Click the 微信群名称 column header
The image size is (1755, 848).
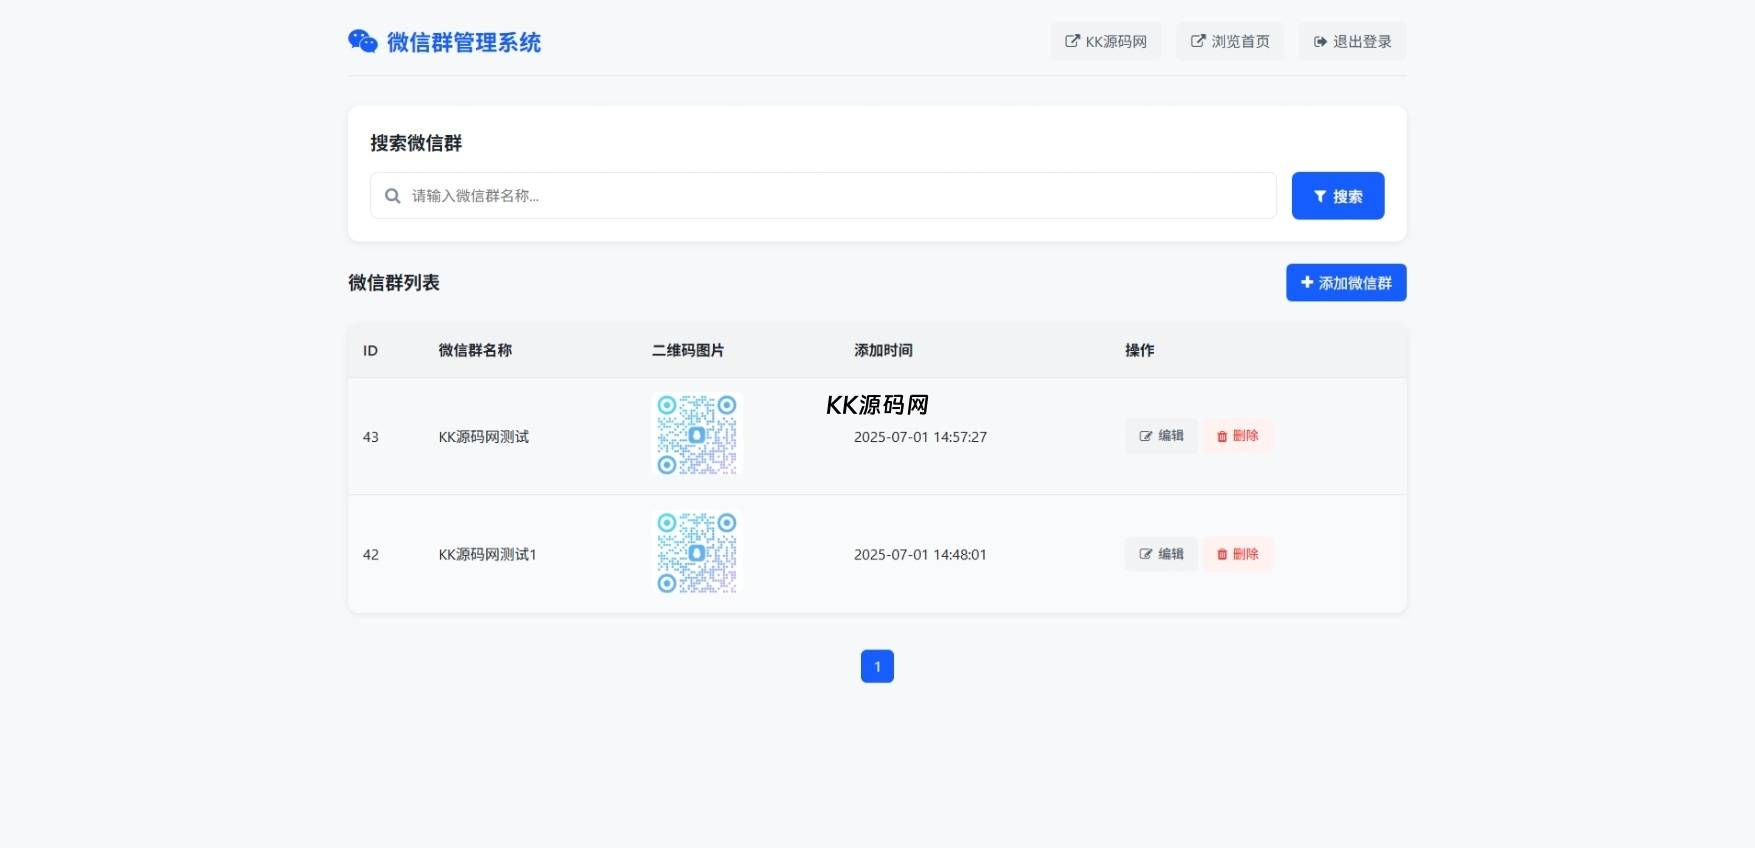(x=475, y=350)
